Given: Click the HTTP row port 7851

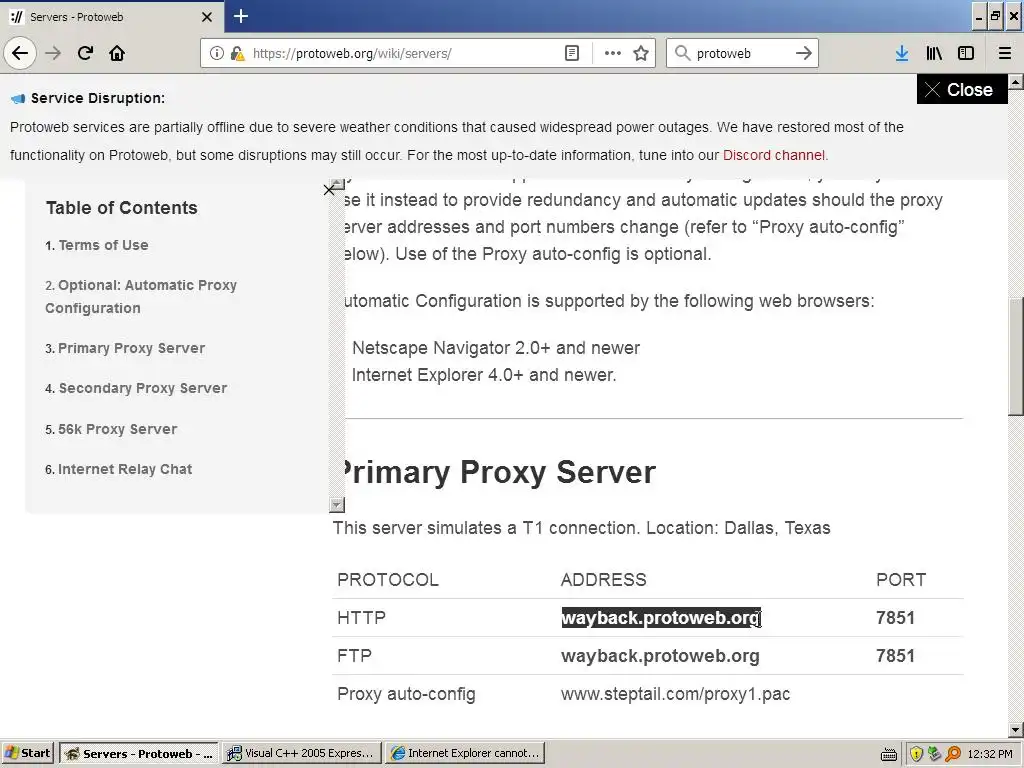Looking at the screenshot, I should [x=895, y=618].
